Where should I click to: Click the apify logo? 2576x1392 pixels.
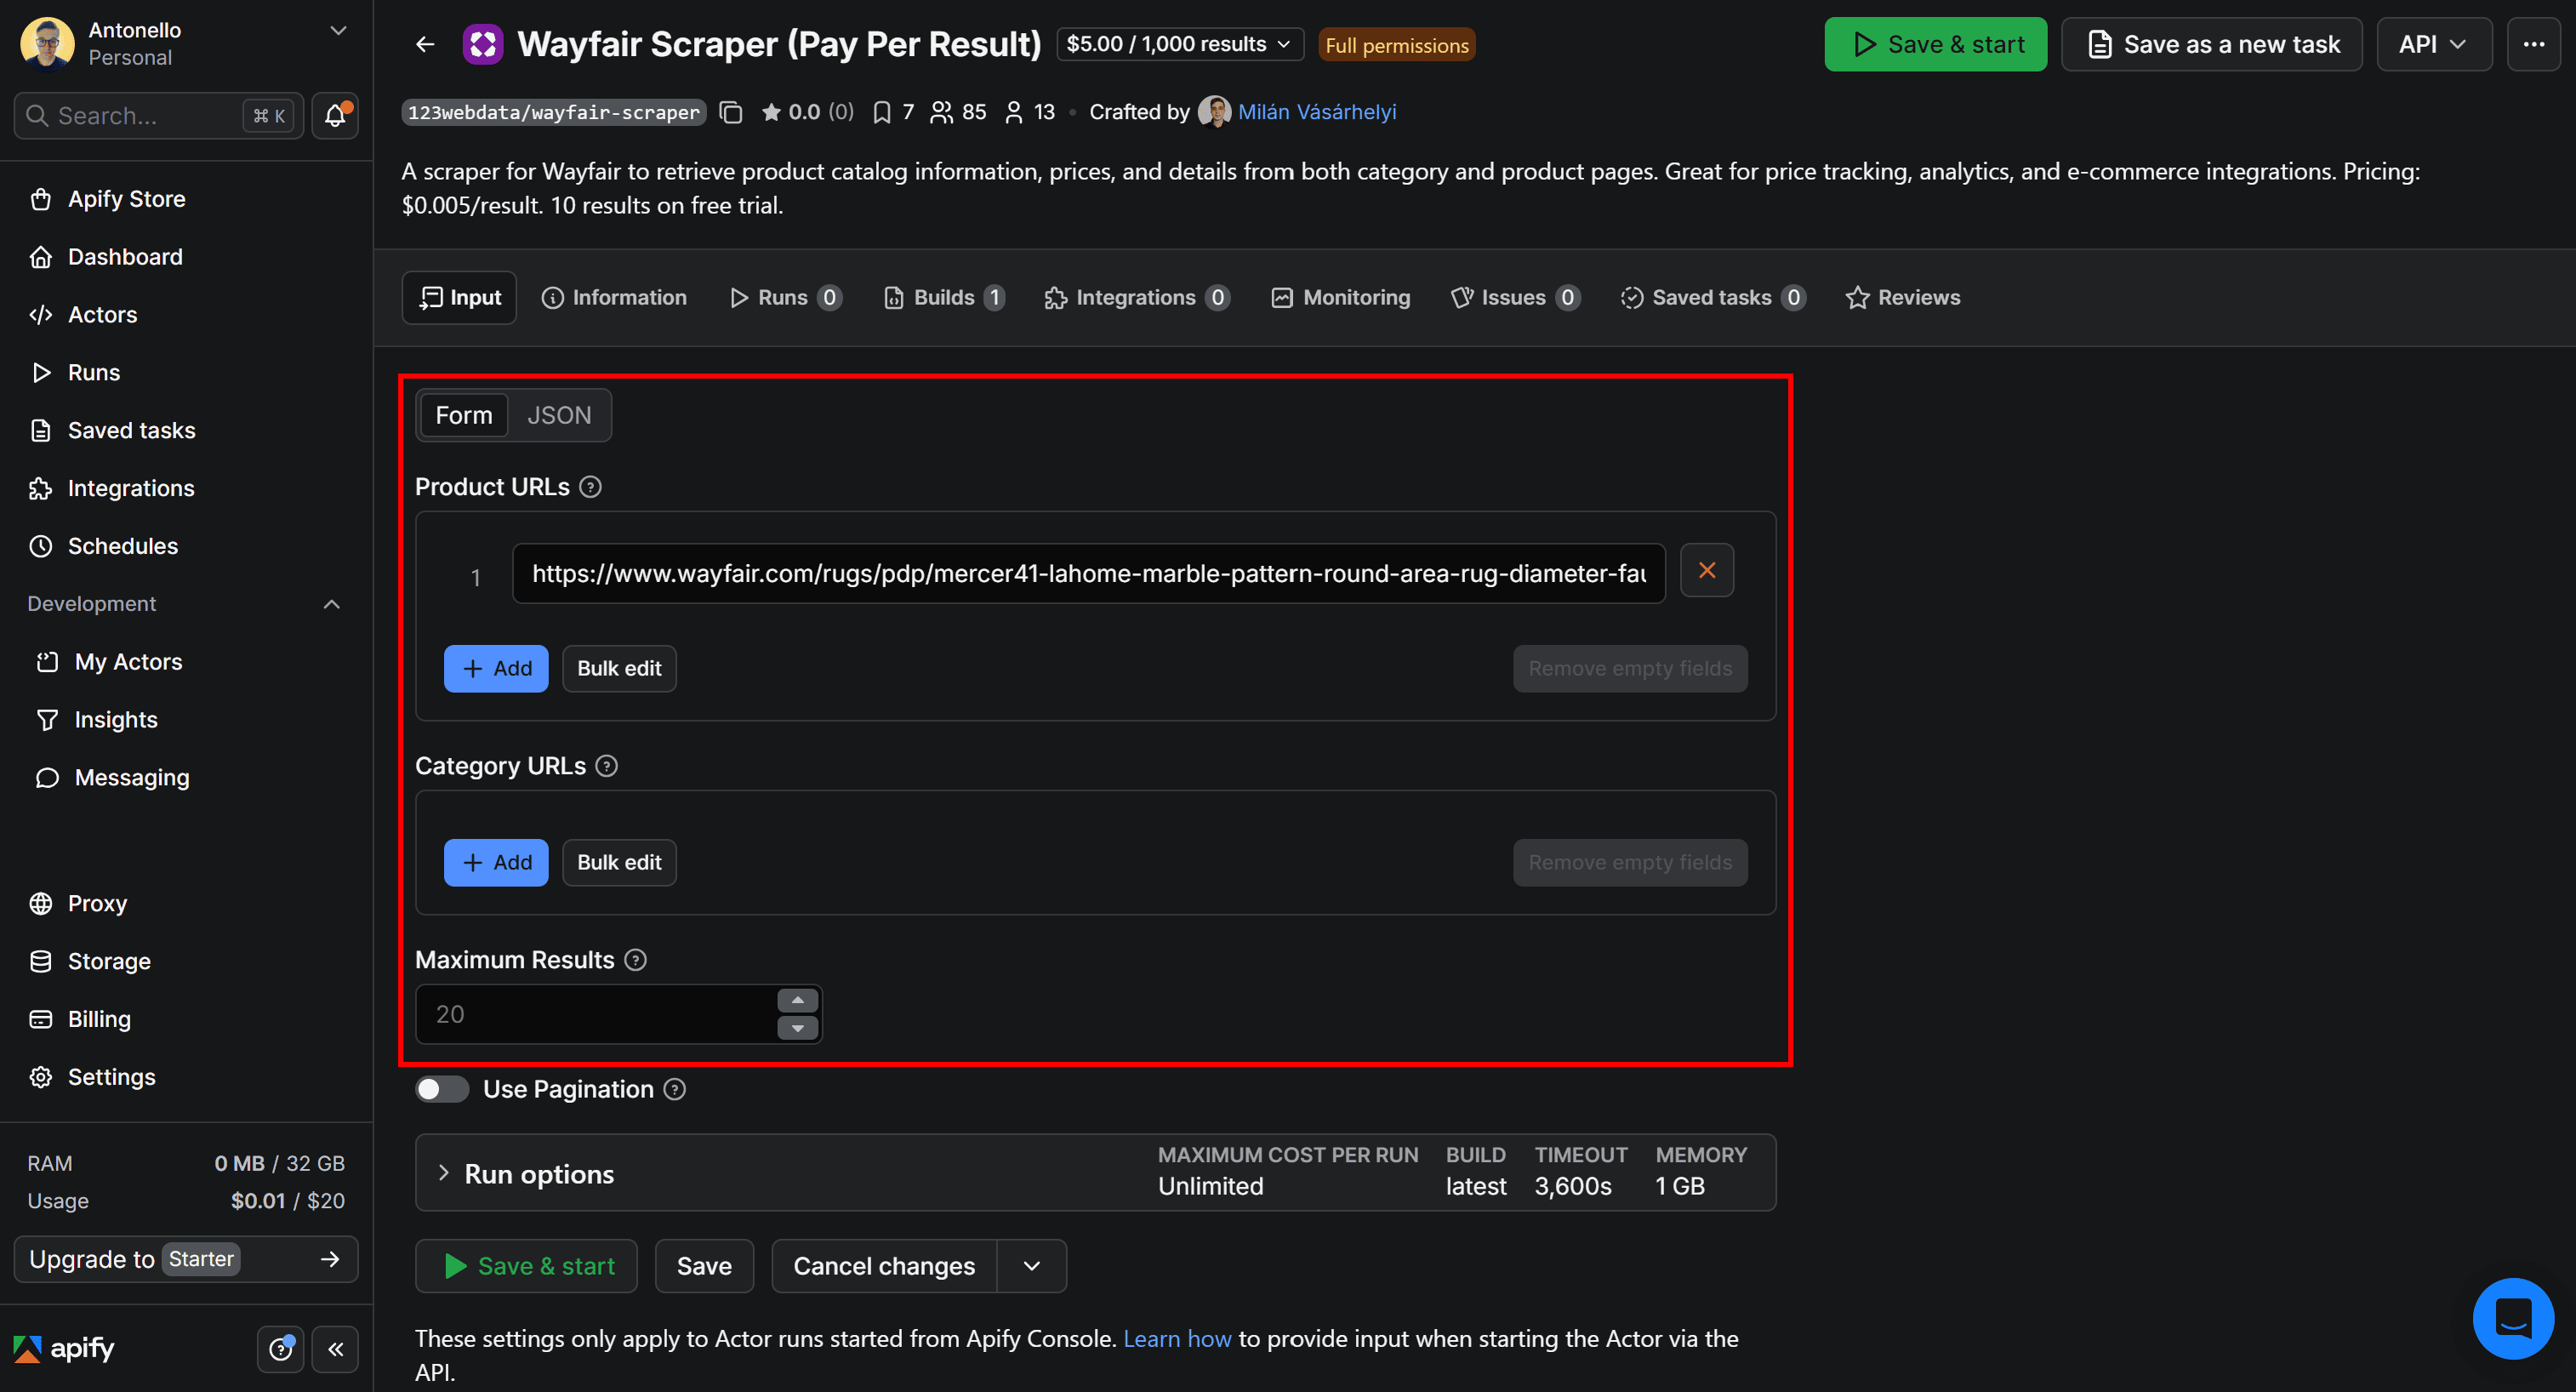coord(64,1348)
